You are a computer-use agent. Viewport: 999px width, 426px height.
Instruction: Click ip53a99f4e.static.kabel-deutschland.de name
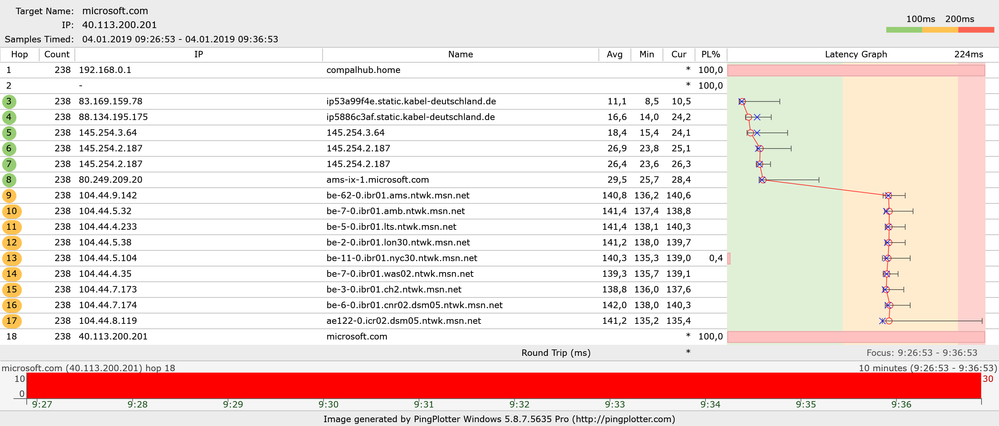click(411, 101)
